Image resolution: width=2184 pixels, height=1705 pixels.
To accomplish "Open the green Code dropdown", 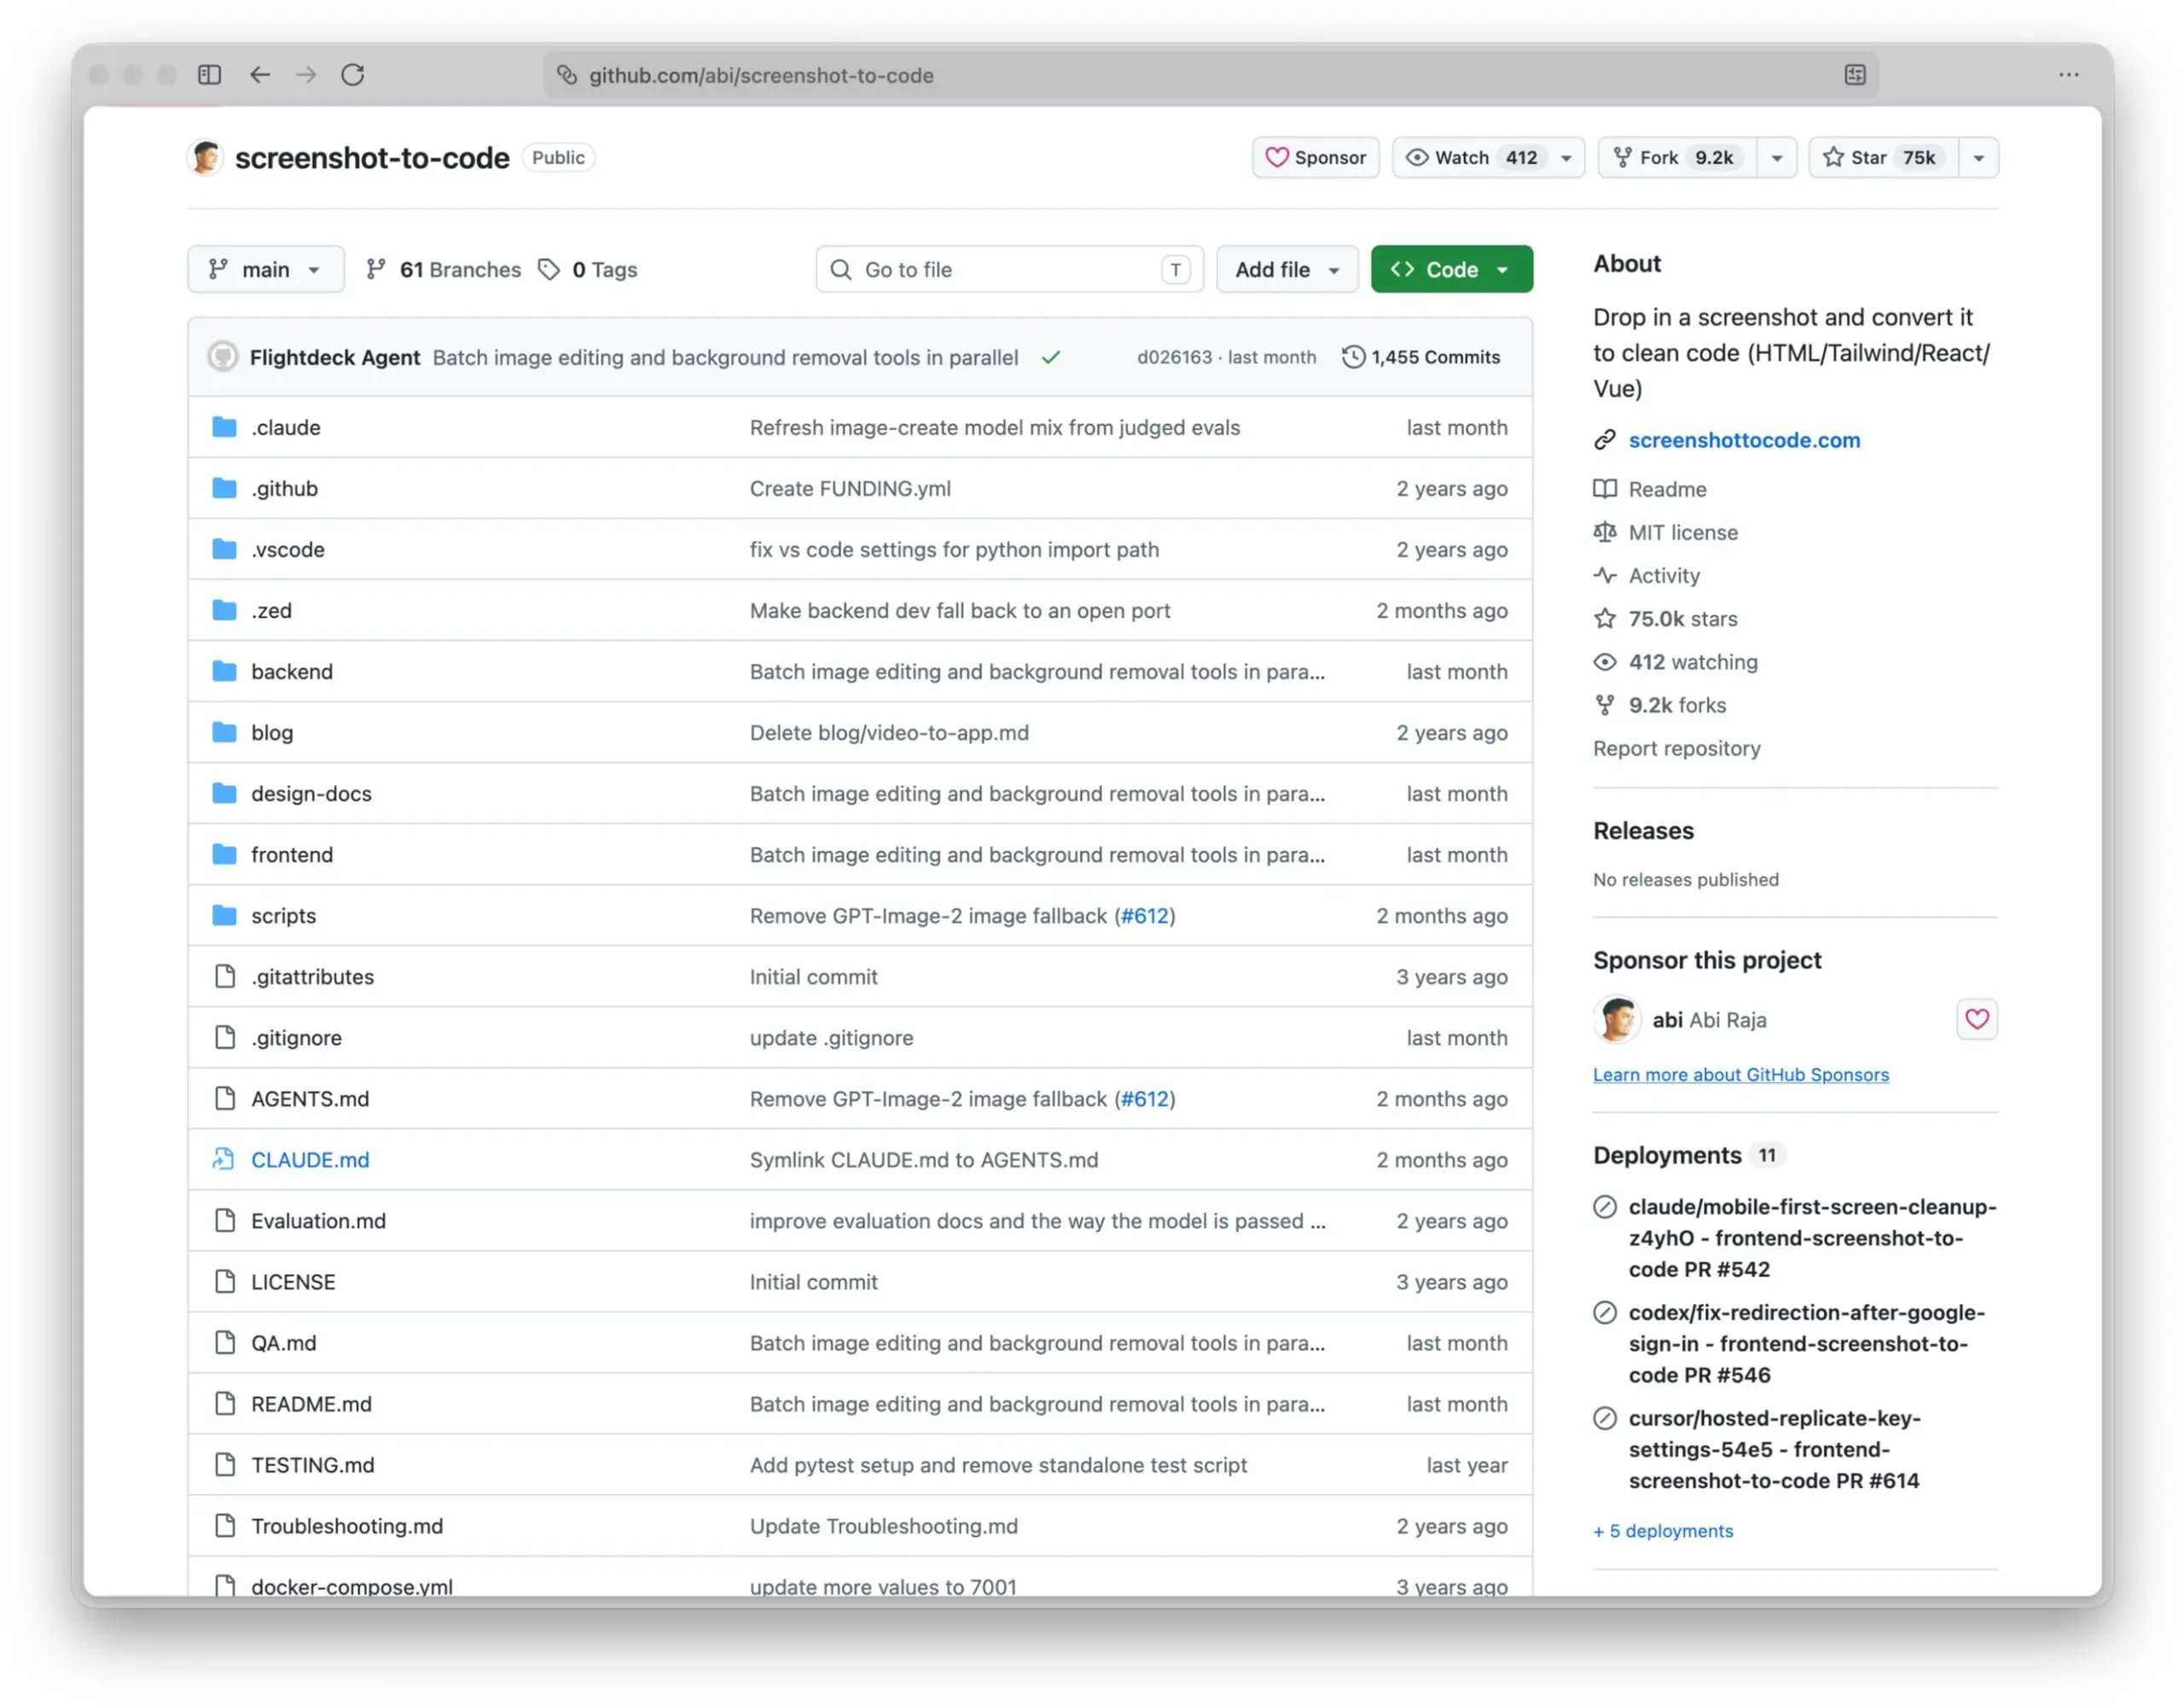I will (x=1452, y=269).
